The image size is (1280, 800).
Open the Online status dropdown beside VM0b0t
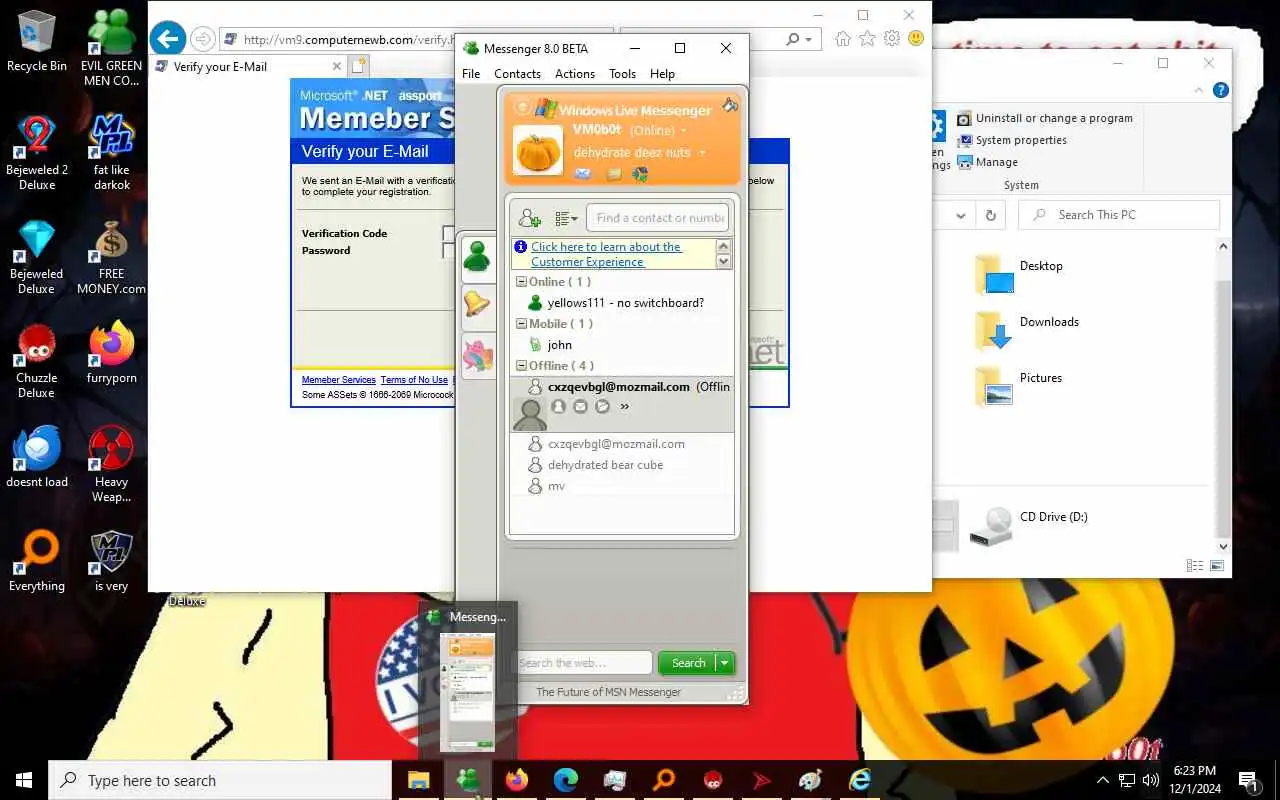(684, 131)
